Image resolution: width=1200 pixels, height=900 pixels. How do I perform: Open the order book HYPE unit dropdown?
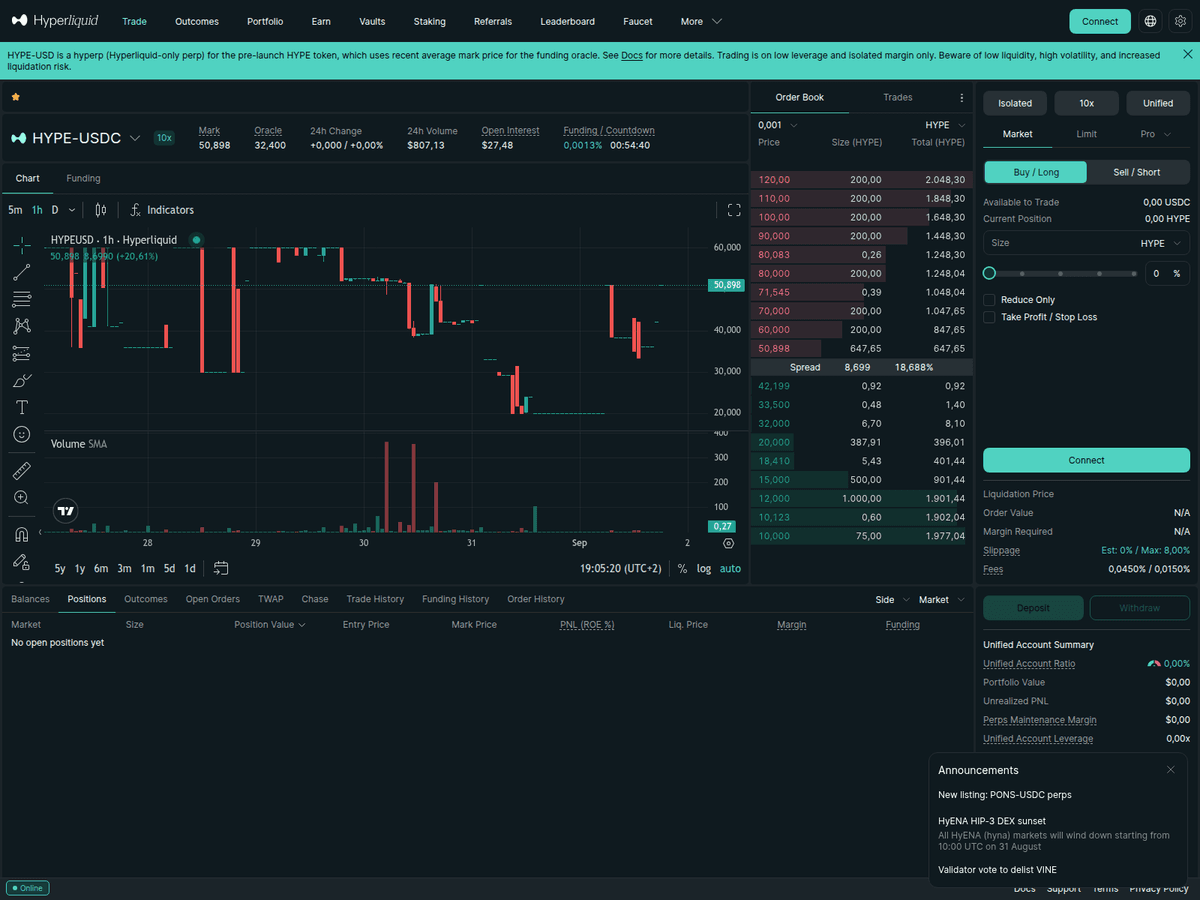[x=945, y=125]
